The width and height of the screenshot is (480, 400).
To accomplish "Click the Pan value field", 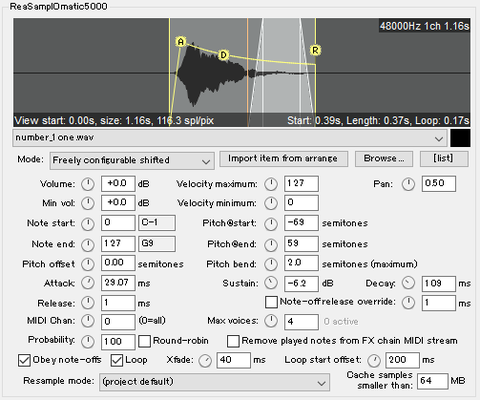I will pos(439,184).
